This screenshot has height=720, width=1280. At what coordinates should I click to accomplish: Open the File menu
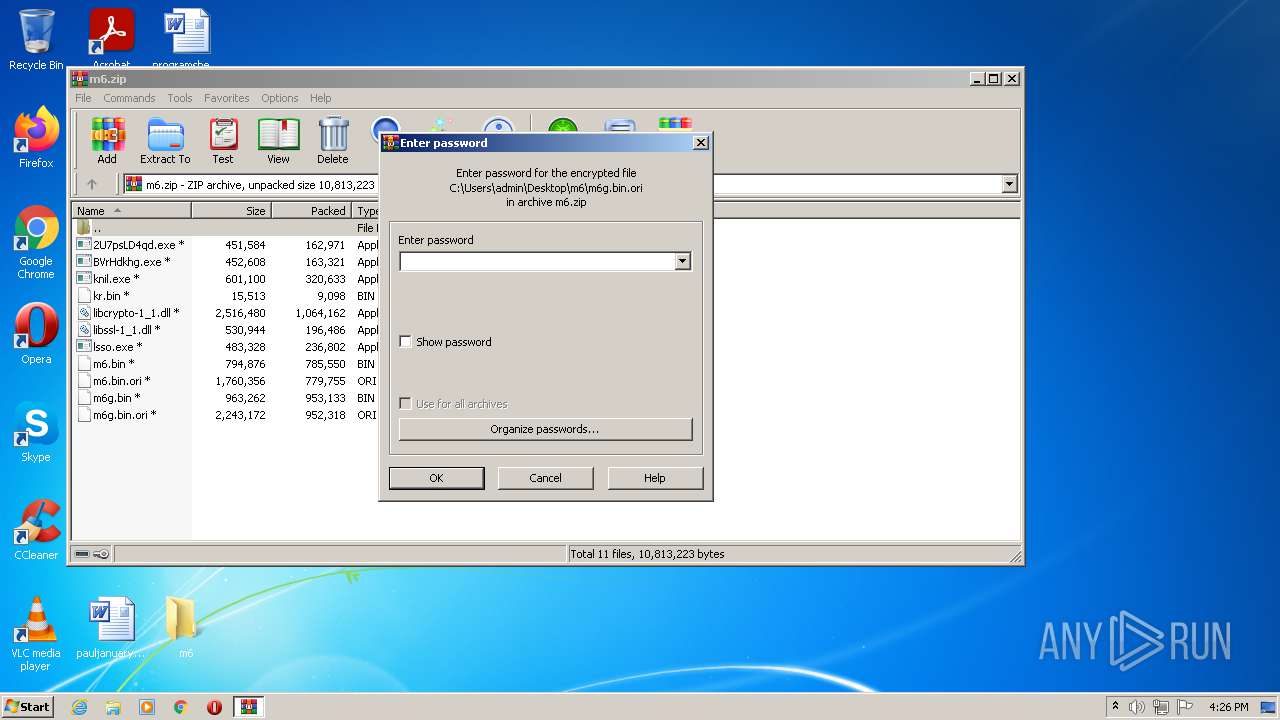pyautogui.click(x=83, y=98)
